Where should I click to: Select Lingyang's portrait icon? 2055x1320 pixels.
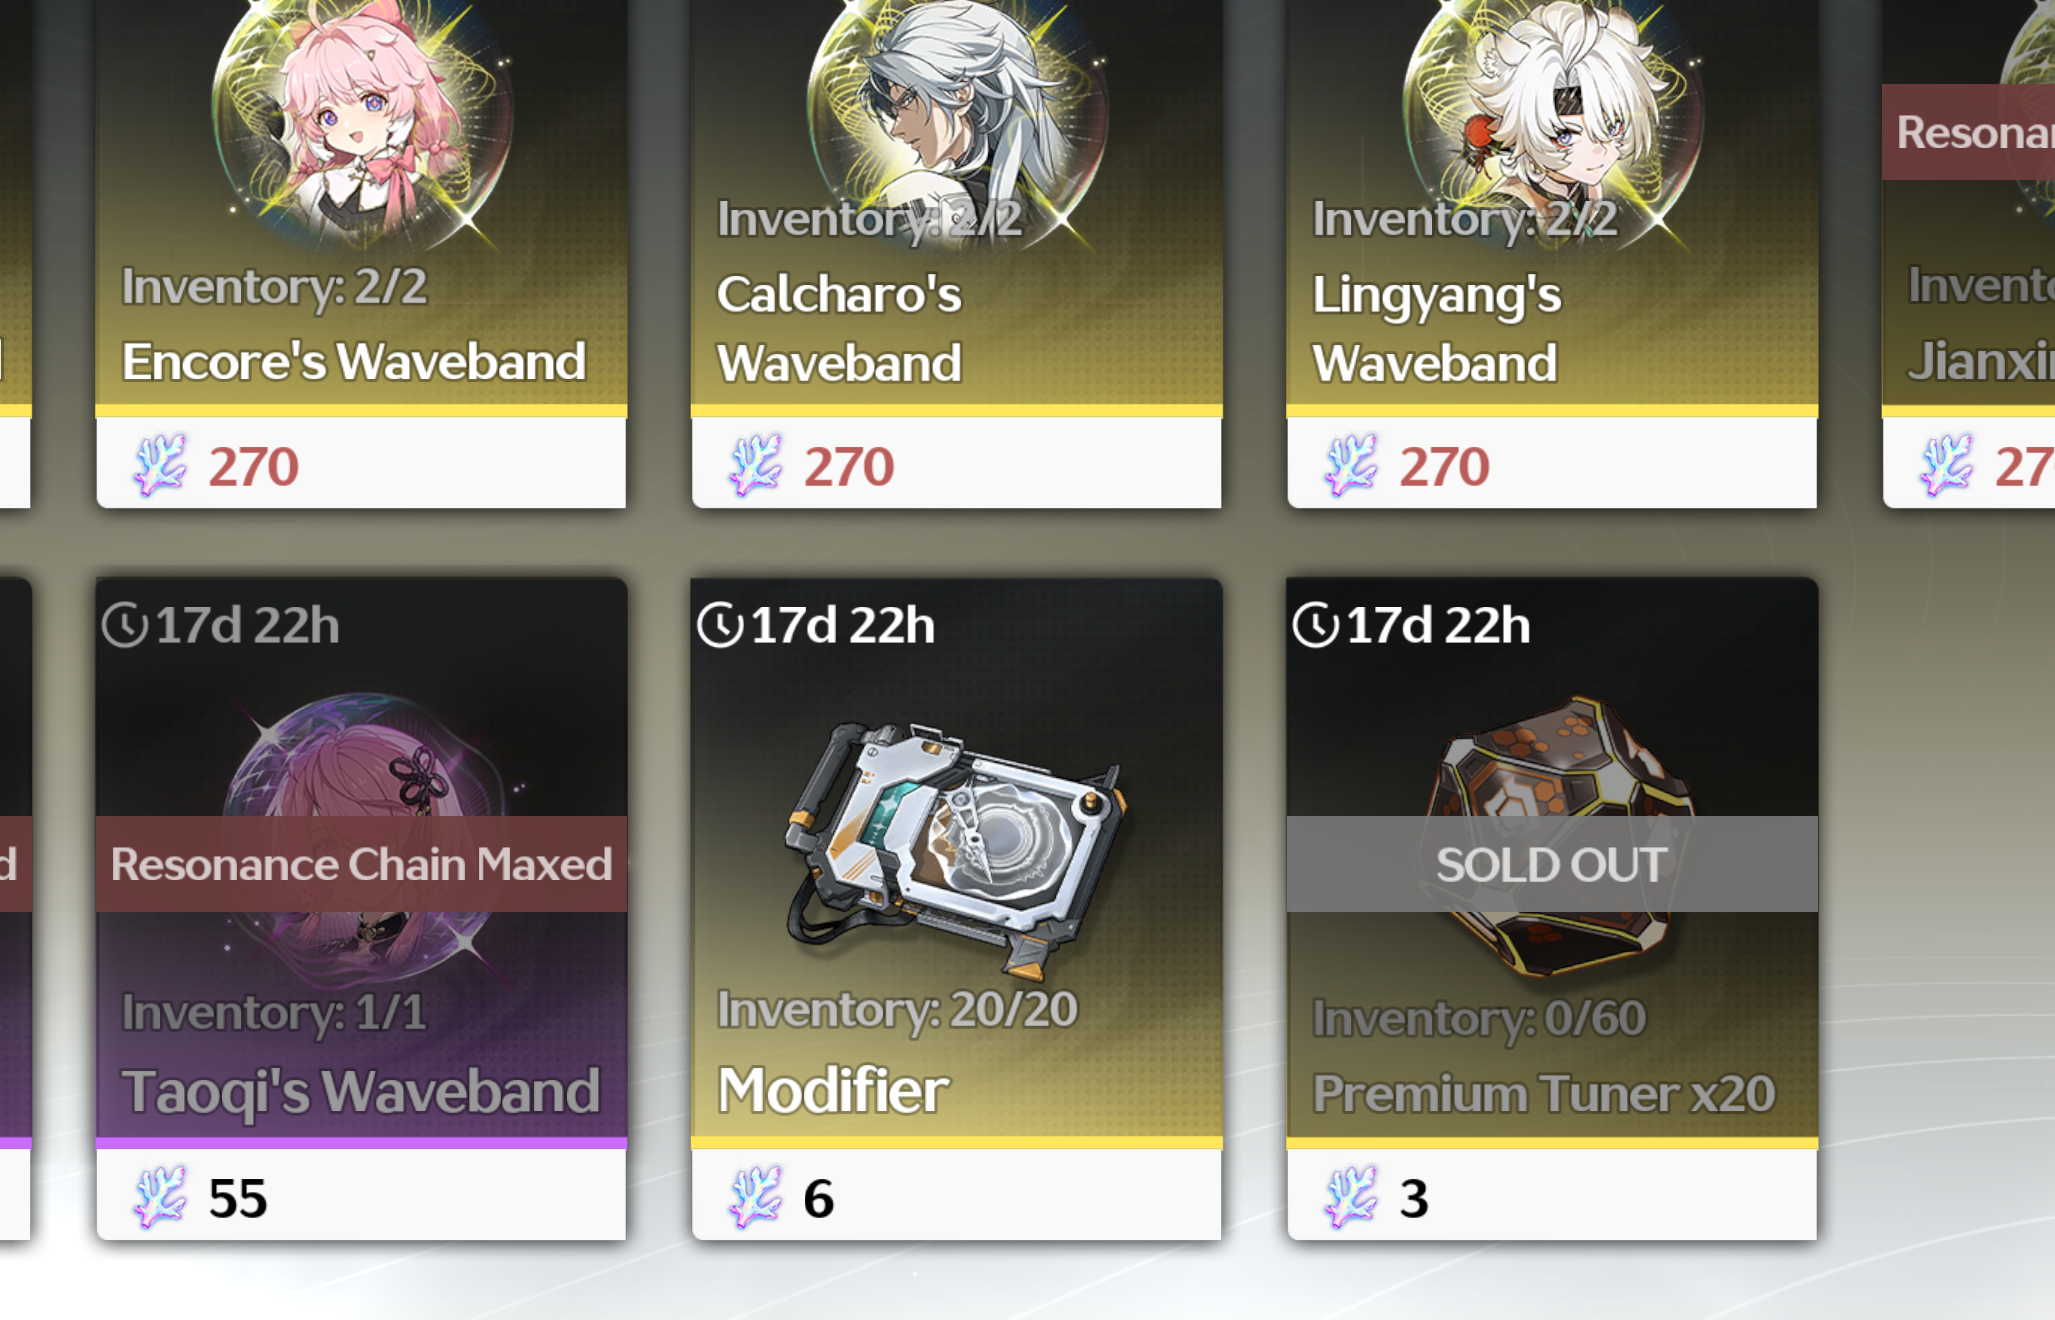coord(1552,110)
